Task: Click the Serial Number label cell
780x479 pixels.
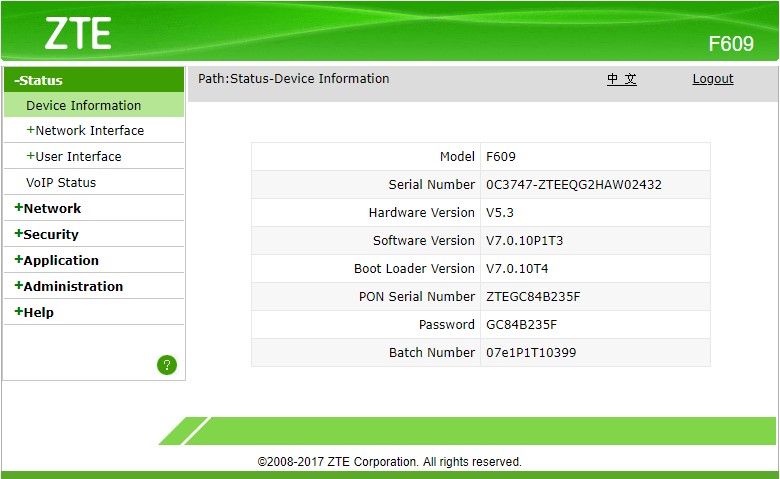Action: click(x=366, y=185)
